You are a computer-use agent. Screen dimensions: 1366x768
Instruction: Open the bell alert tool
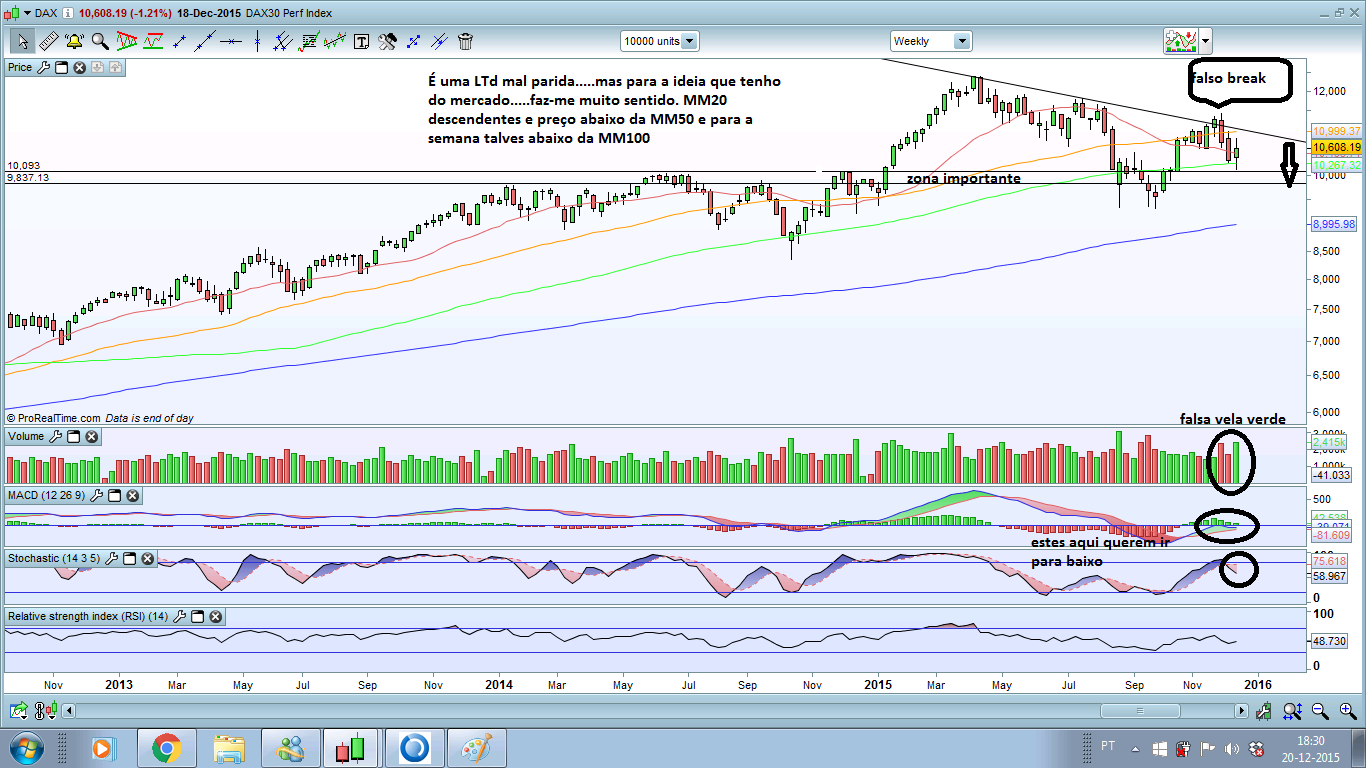pyautogui.click(x=74, y=41)
